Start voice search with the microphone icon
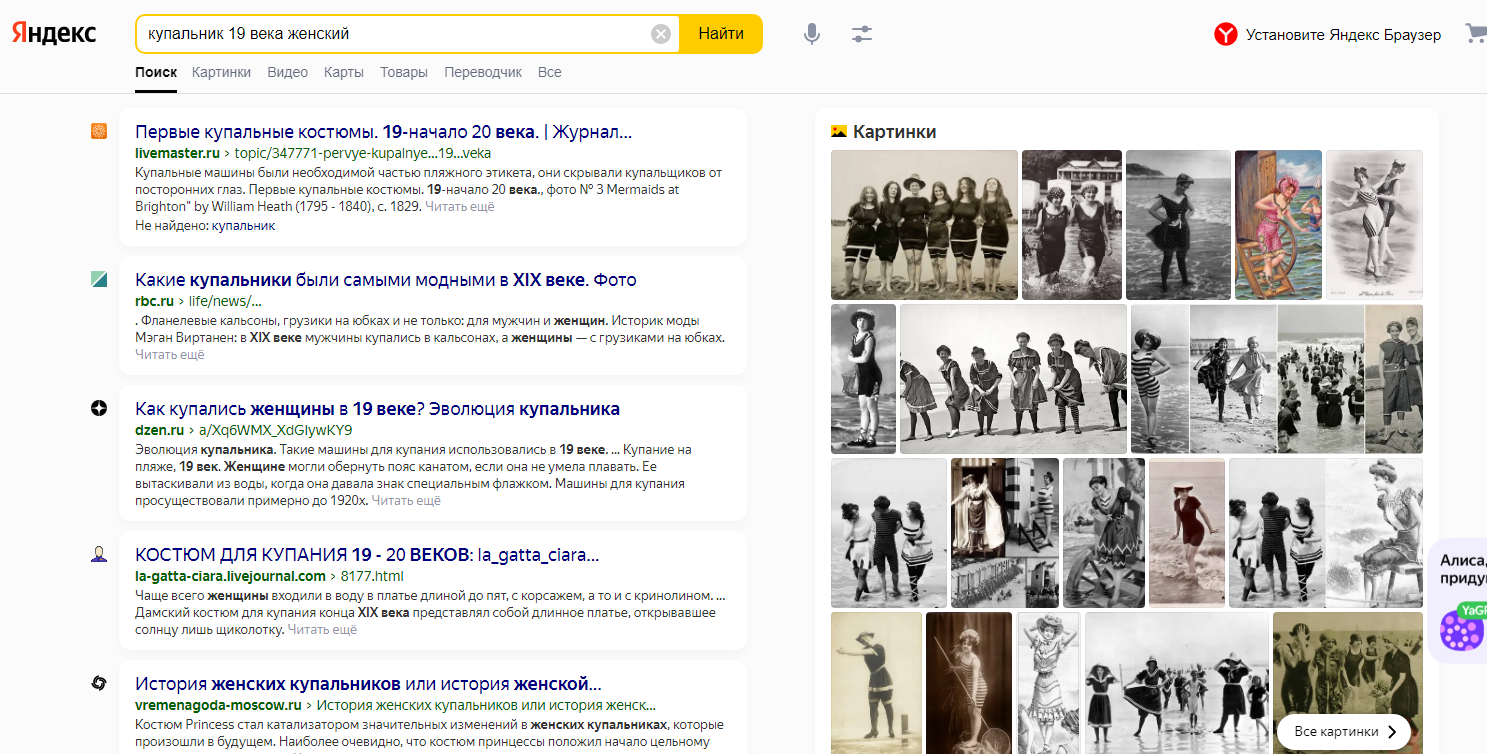This screenshot has width=1487, height=754. (812, 34)
